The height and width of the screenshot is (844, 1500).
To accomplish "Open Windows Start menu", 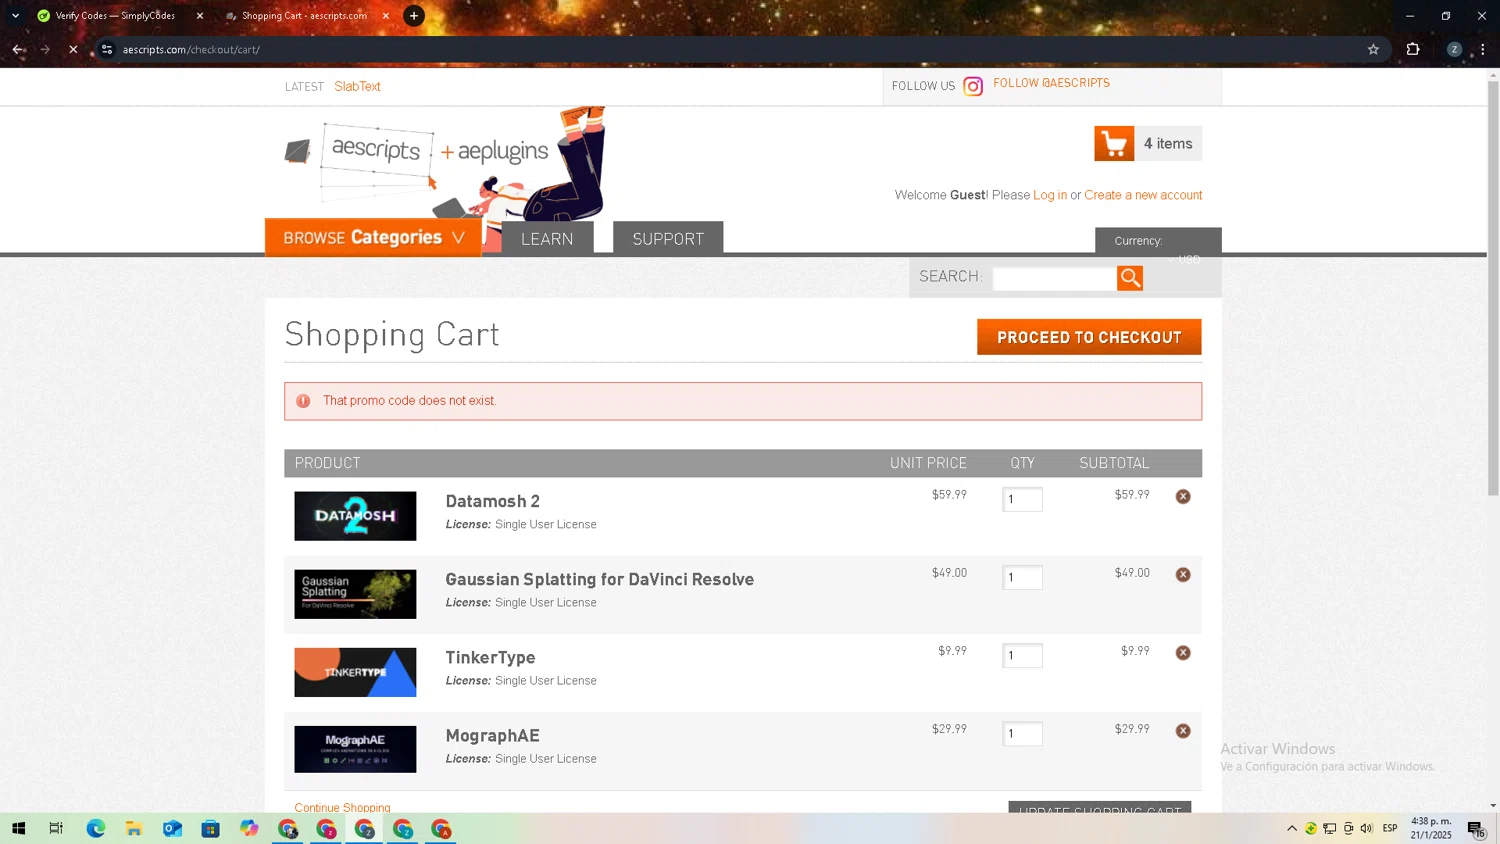I will tap(18, 828).
